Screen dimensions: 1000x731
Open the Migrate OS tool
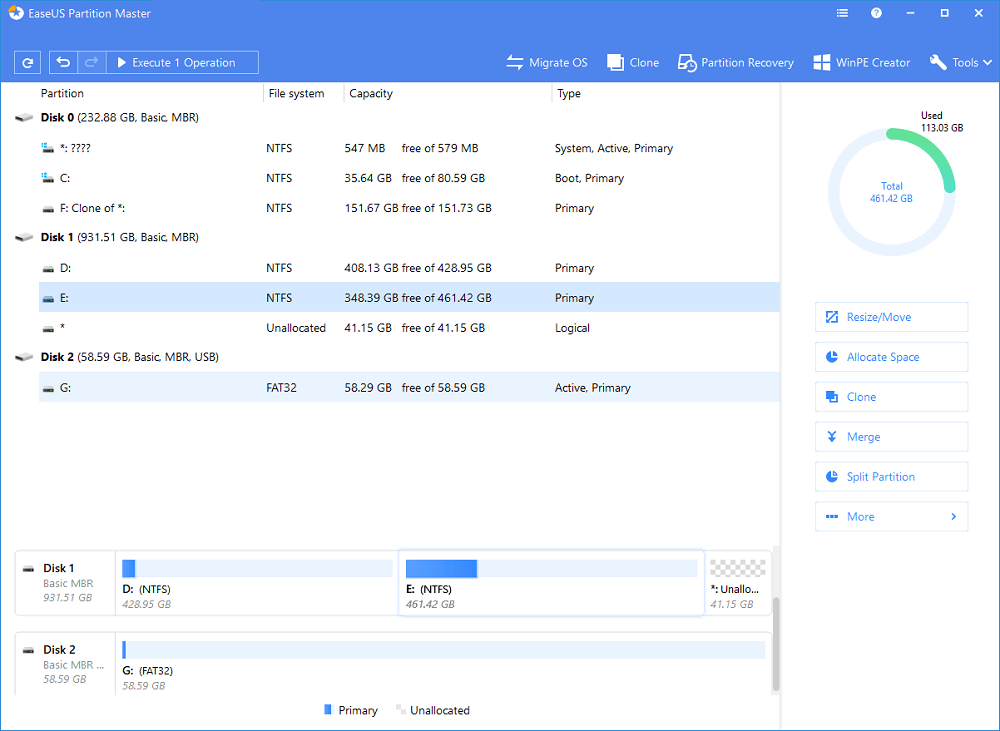coord(547,62)
